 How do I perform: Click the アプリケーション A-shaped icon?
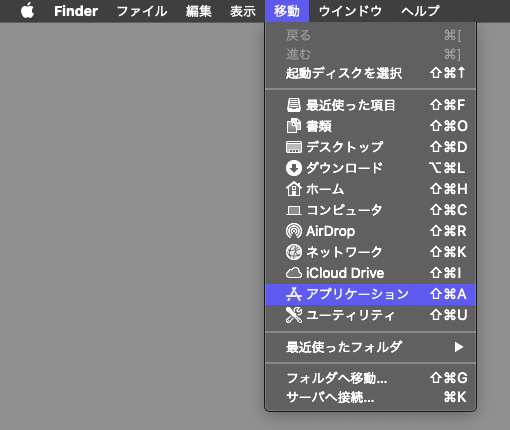[294, 294]
